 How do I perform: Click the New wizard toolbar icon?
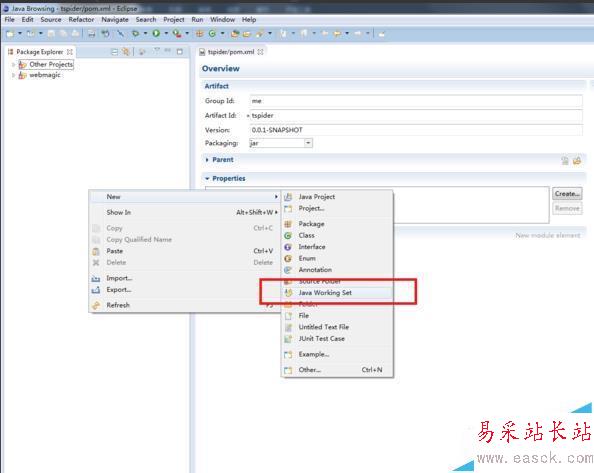coord(10,34)
